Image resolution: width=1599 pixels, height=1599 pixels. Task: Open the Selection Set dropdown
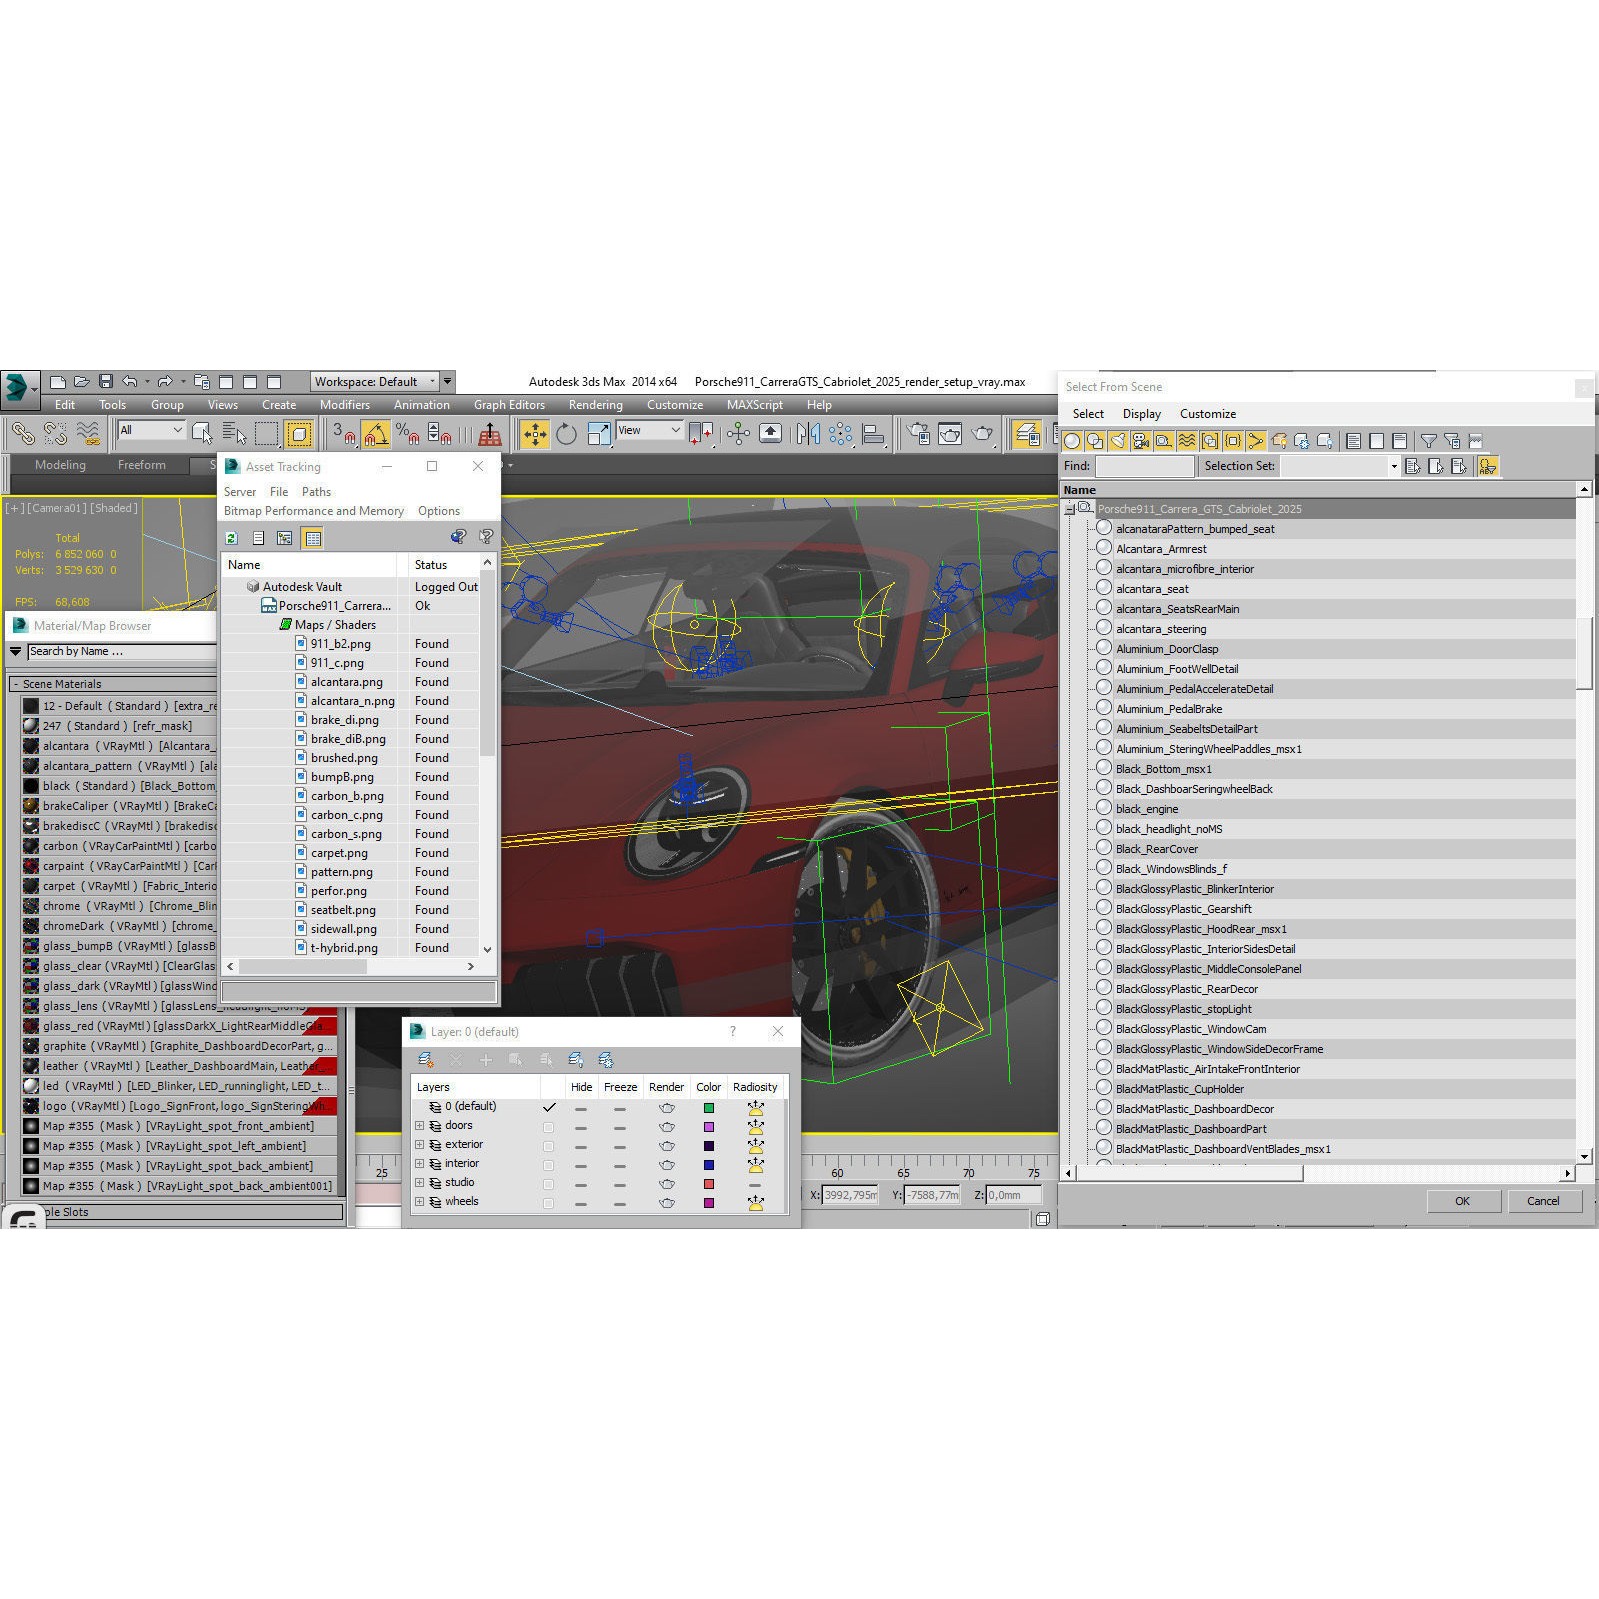(x=1340, y=466)
